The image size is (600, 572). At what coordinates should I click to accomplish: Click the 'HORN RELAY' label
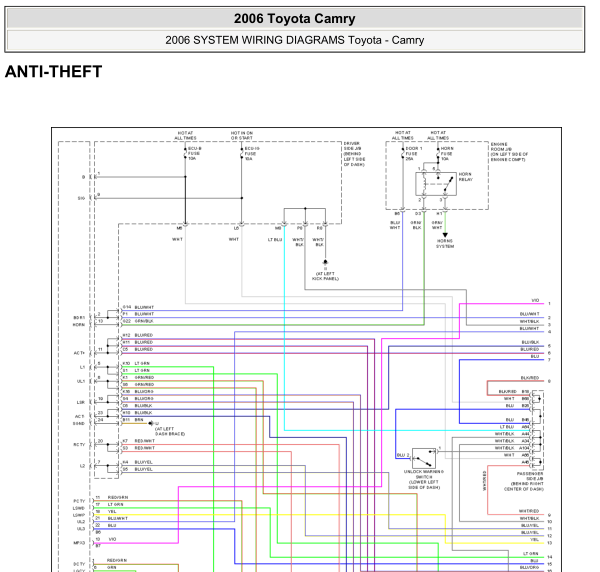[x=466, y=177]
